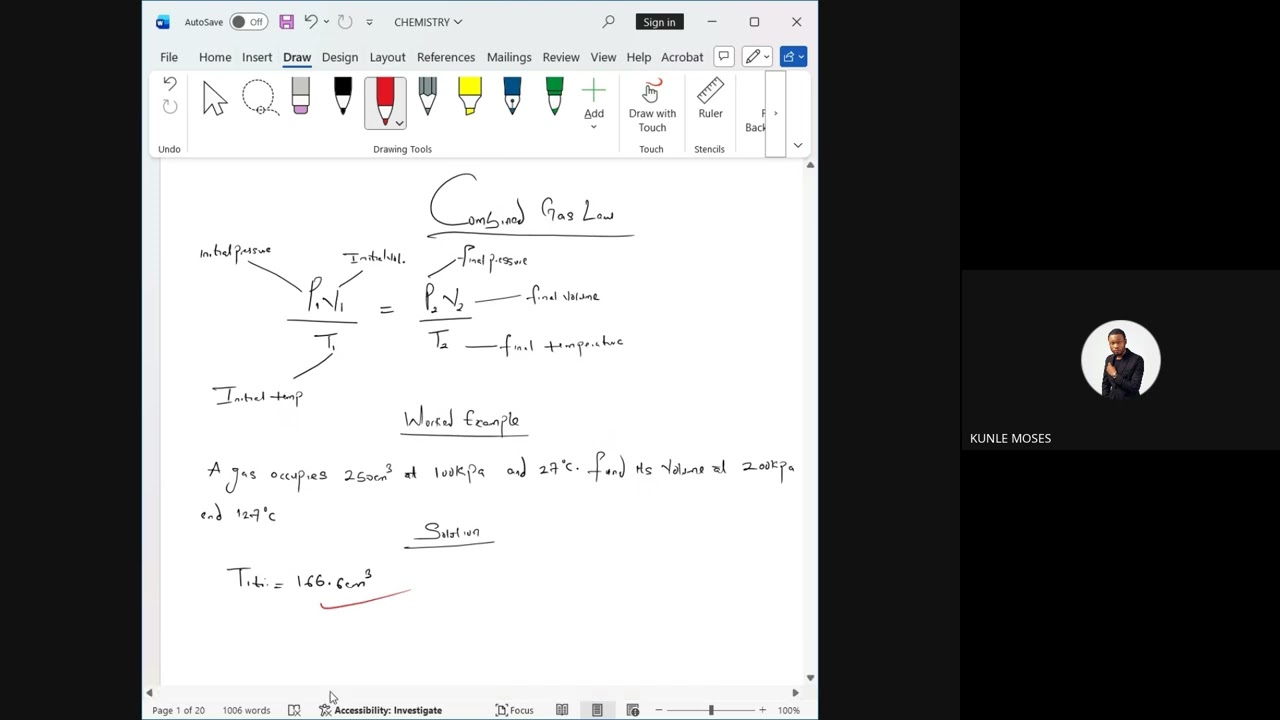Click the horizontal scrollbar left arrow
The width and height of the screenshot is (1280, 720).
coord(149,692)
